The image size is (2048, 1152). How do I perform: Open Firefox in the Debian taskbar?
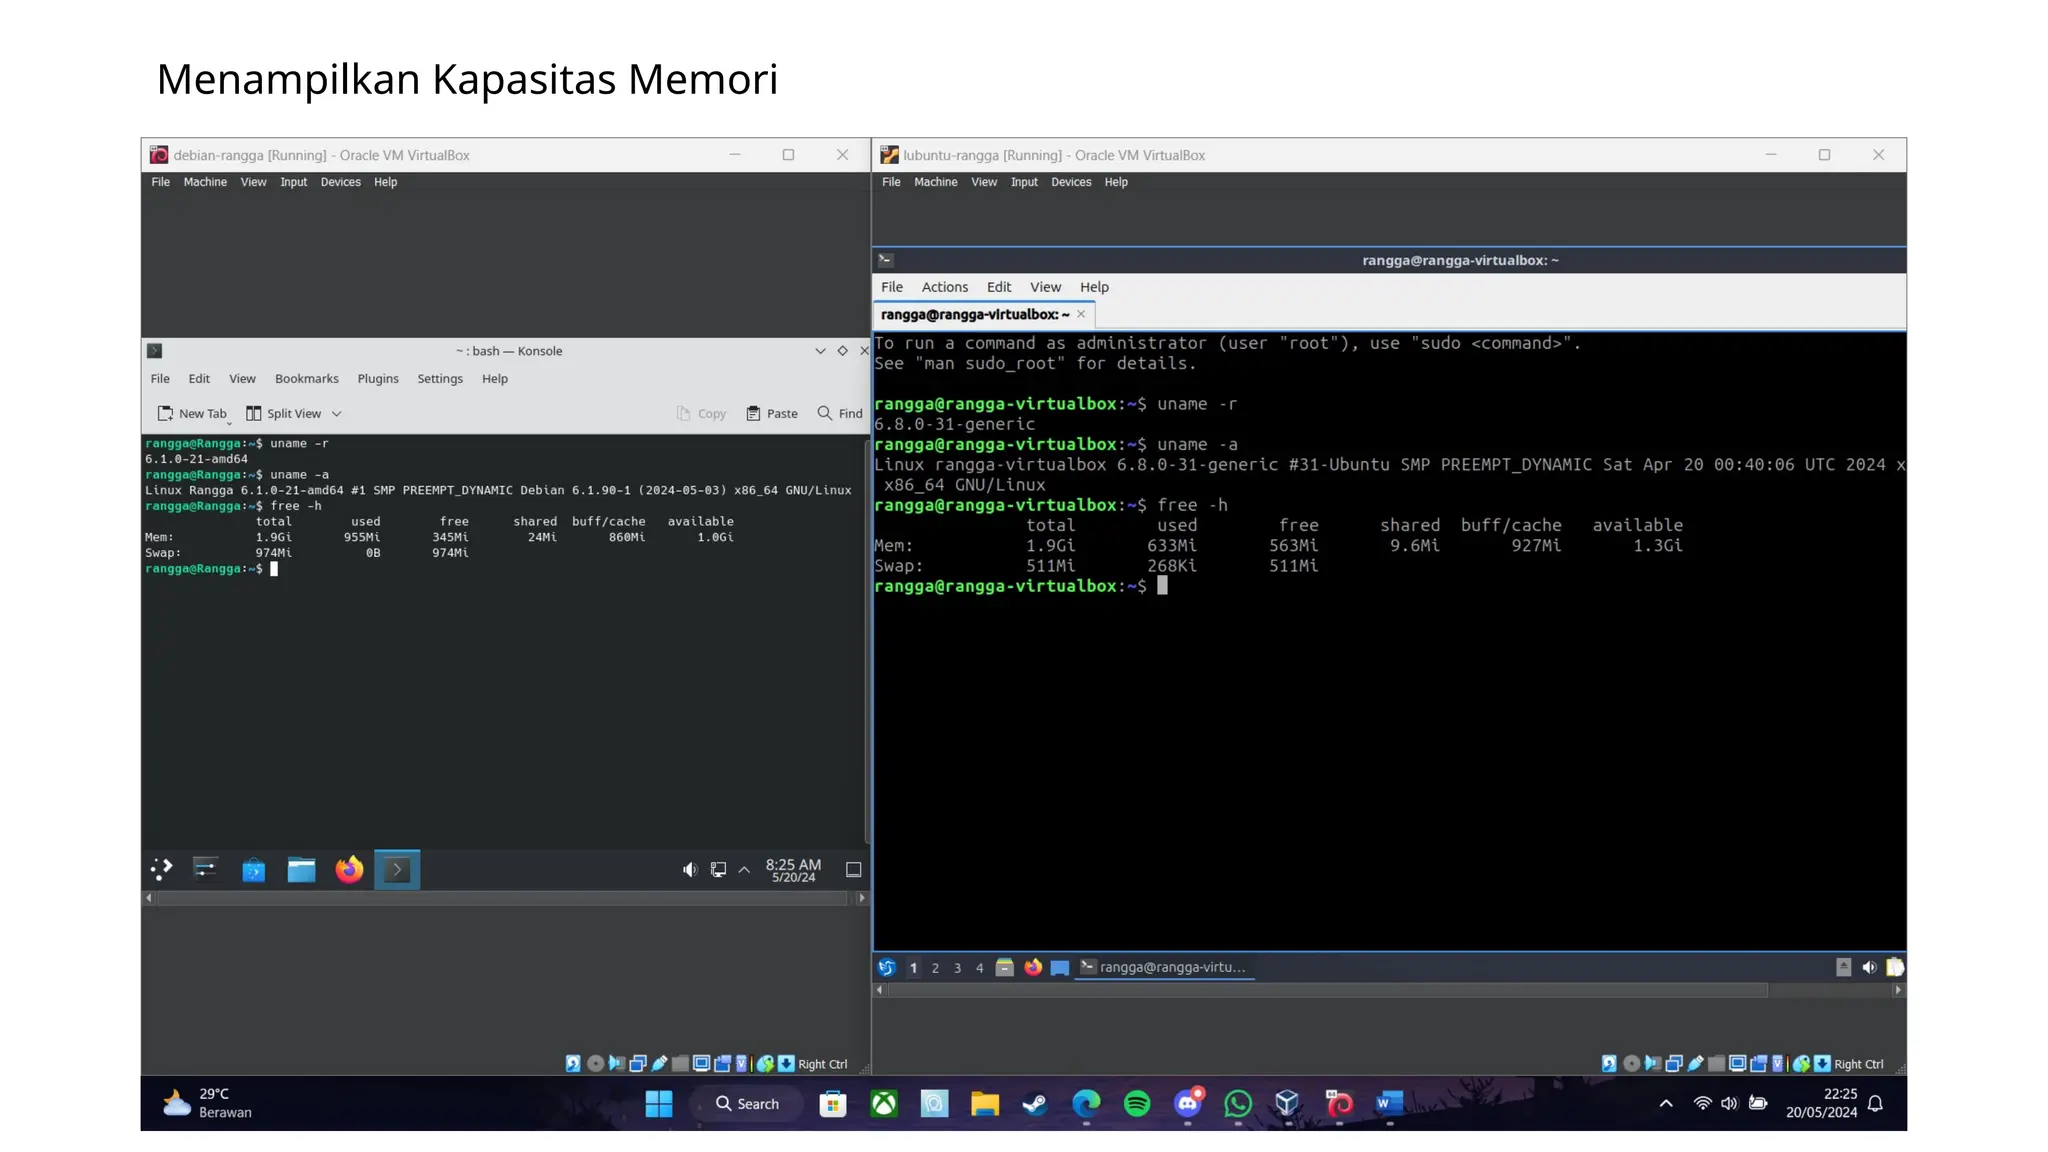tap(349, 870)
